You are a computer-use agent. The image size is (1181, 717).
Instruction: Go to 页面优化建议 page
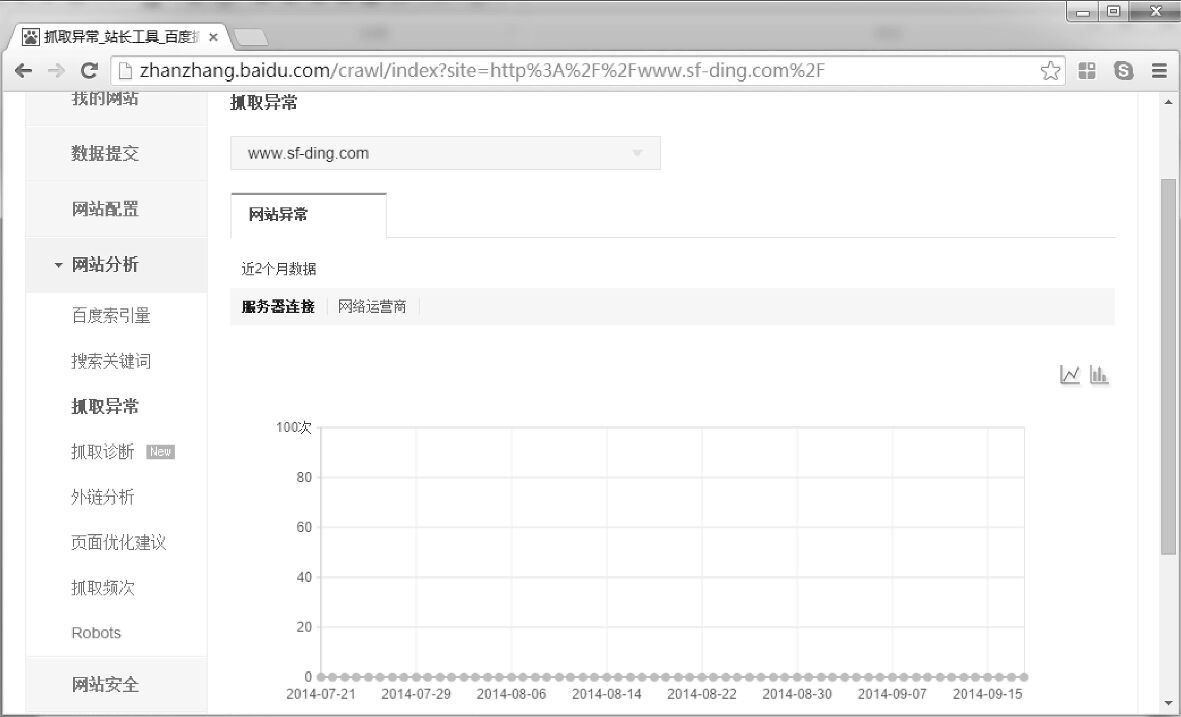[x=118, y=542]
